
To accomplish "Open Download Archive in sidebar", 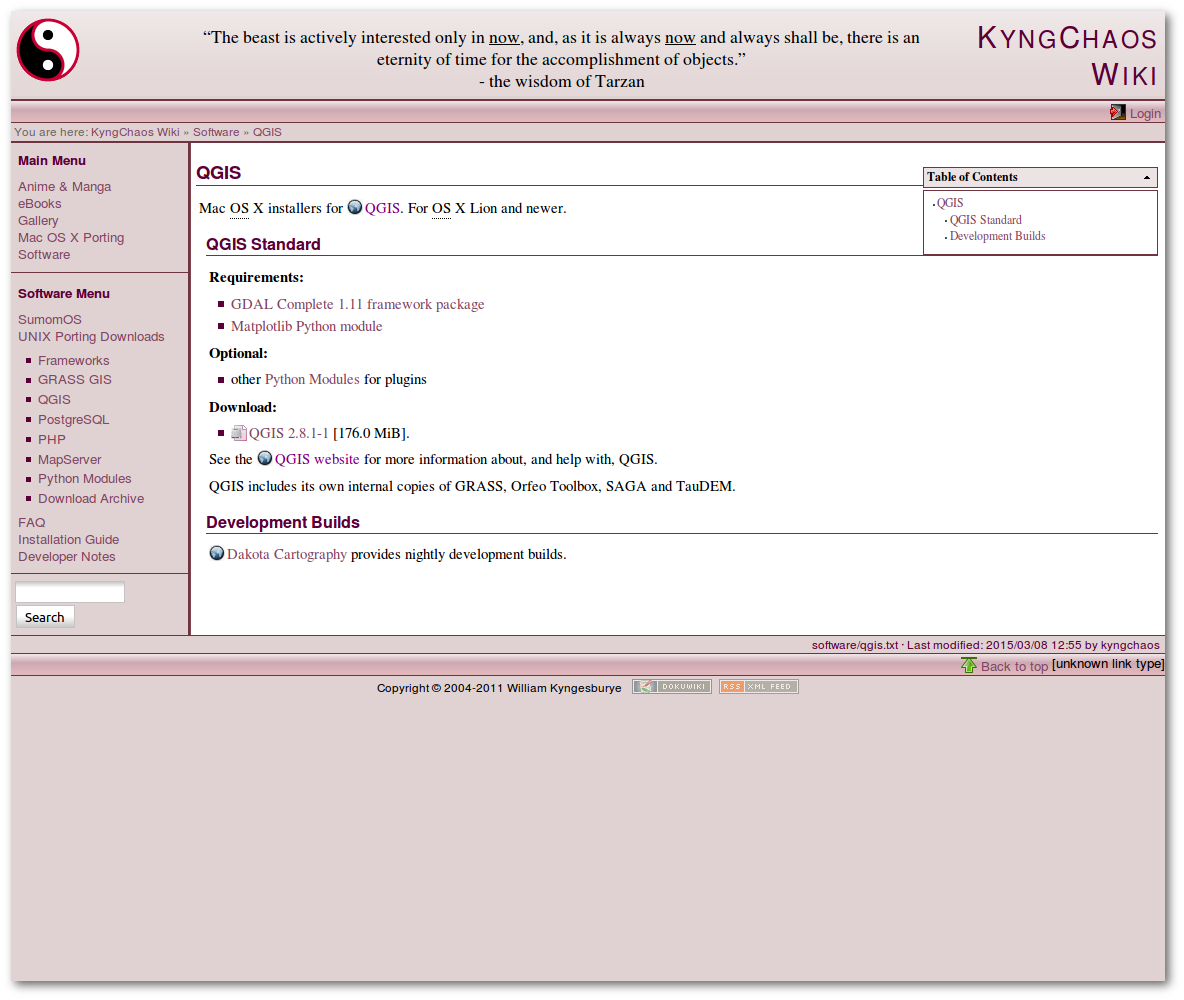I will click(x=91, y=499).
